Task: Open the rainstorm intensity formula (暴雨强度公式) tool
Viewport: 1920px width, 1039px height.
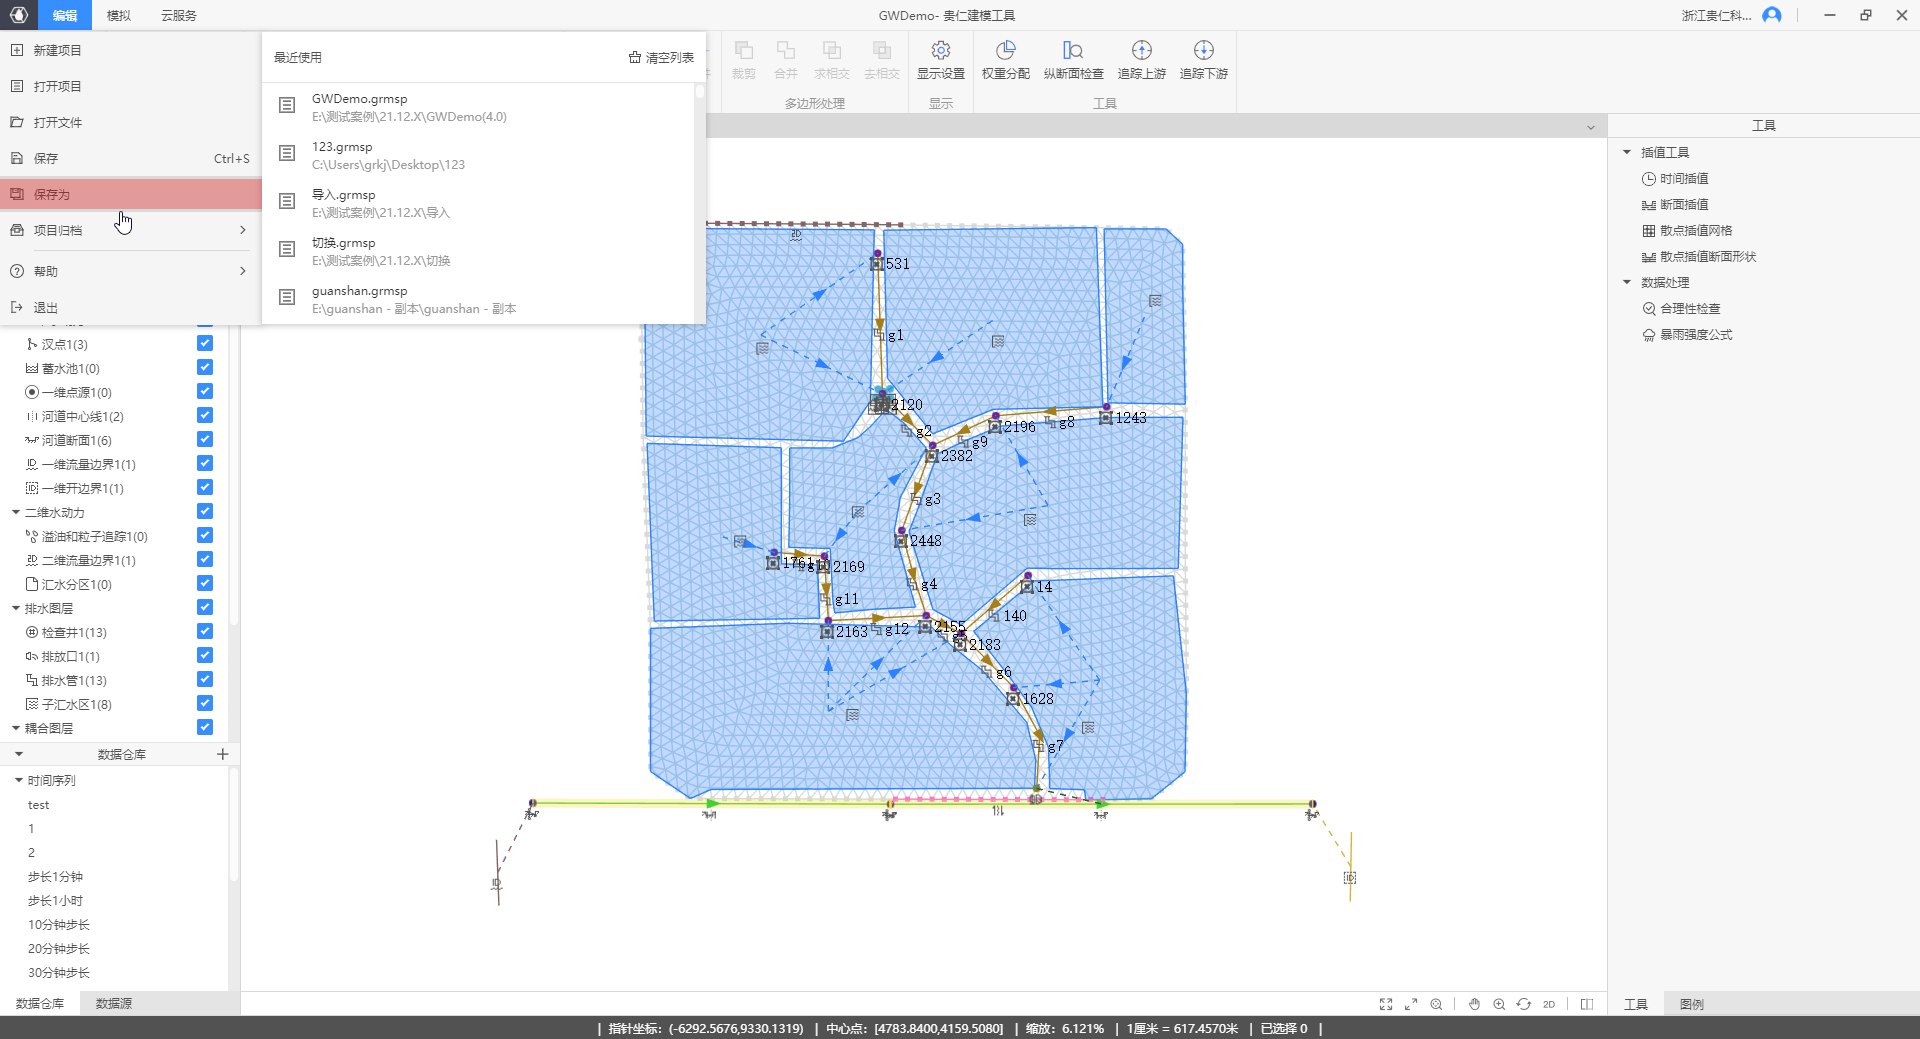Action: pos(1687,335)
